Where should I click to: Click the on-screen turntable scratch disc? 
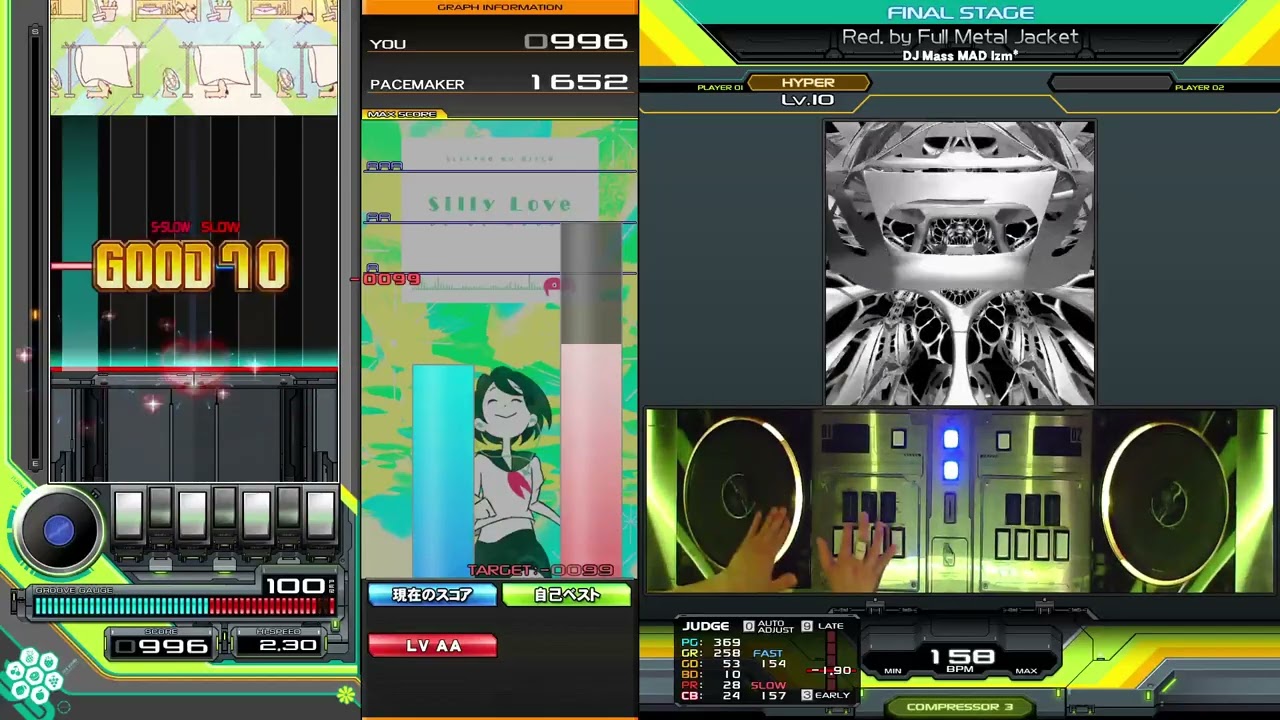tap(59, 531)
